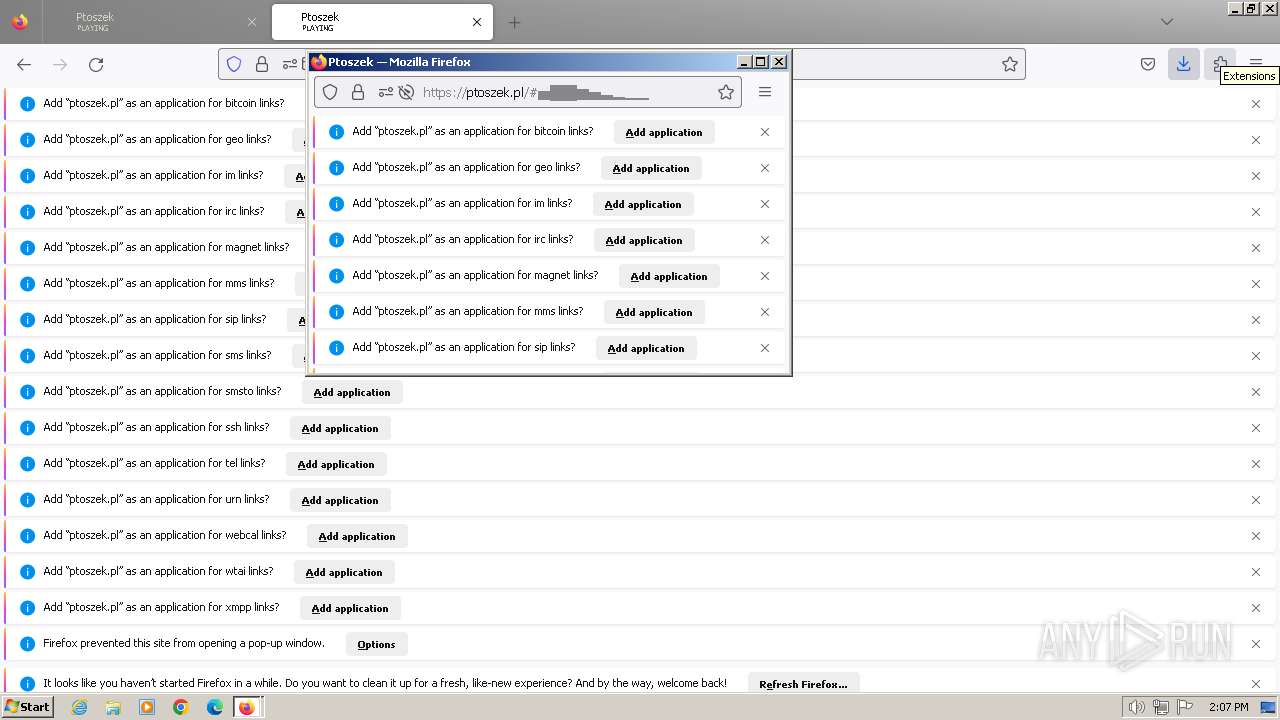Screen dimensions: 1280x720
Task: Dismiss tel links notification bar
Action: [1256, 464]
